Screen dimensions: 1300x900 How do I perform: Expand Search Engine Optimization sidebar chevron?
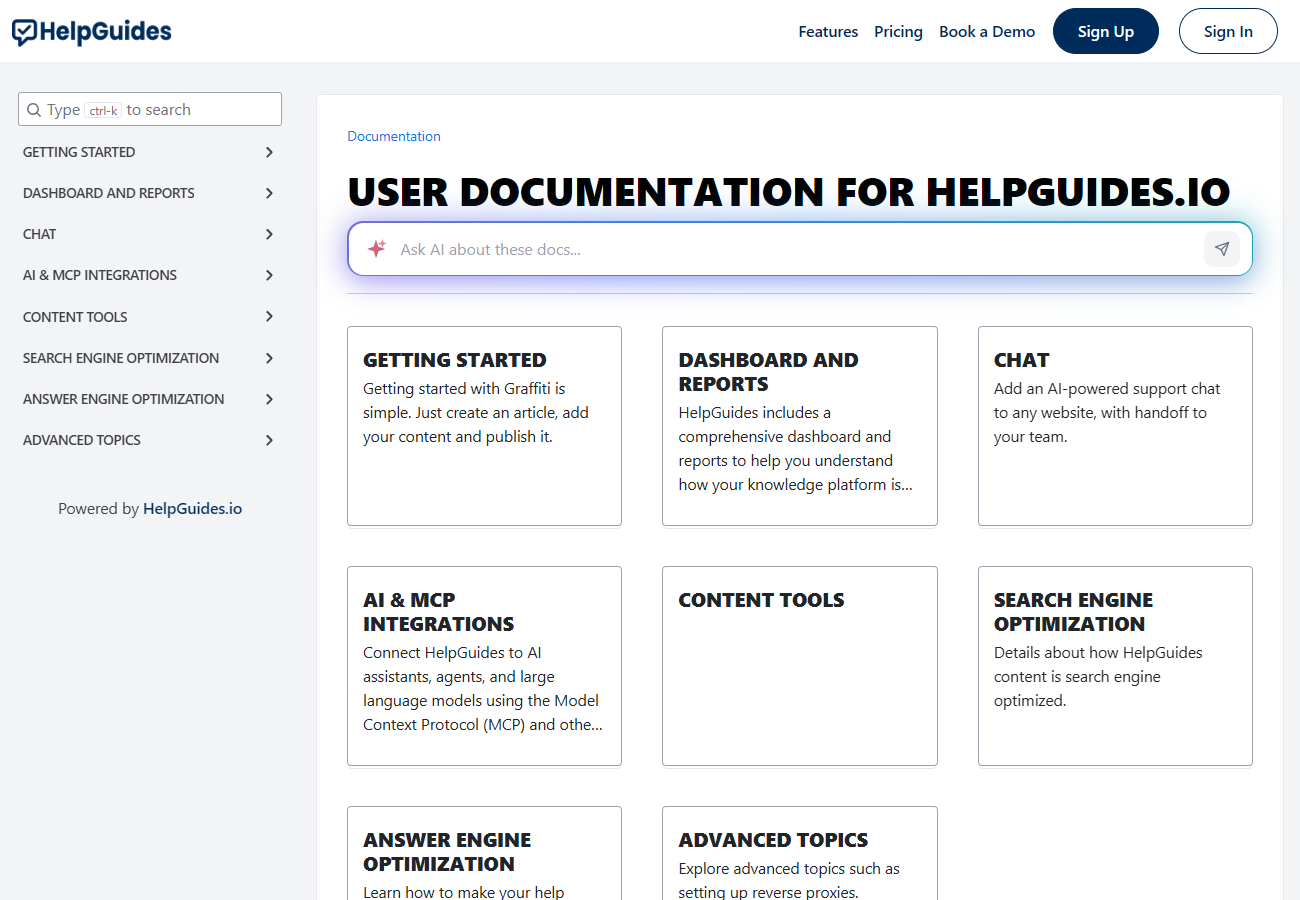click(269, 358)
